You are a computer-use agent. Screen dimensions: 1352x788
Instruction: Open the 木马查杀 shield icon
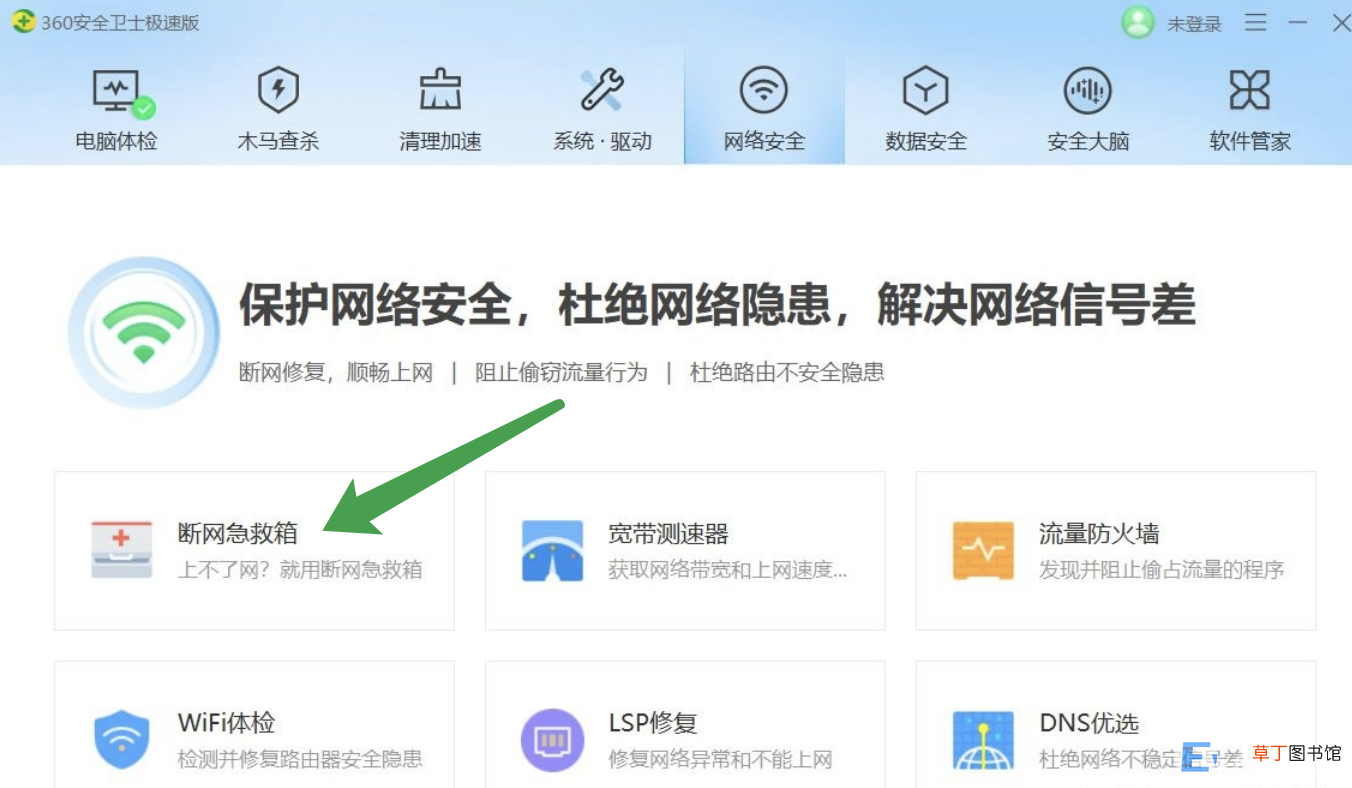(x=278, y=91)
